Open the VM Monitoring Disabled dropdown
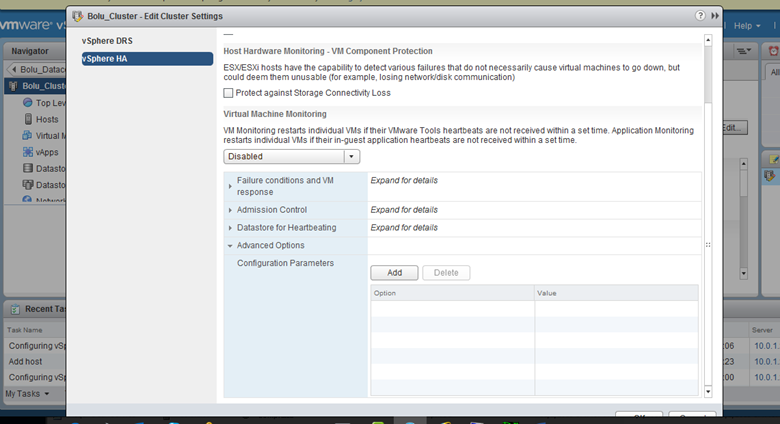The image size is (780, 424). click(292, 156)
